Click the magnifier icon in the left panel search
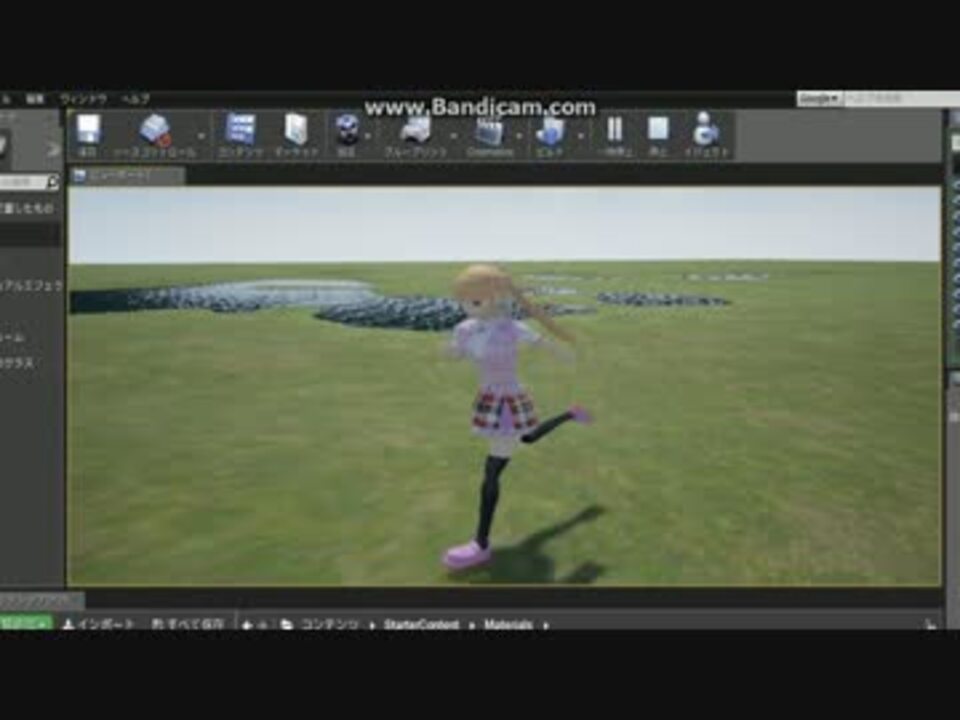The height and width of the screenshot is (720, 960). 53,182
